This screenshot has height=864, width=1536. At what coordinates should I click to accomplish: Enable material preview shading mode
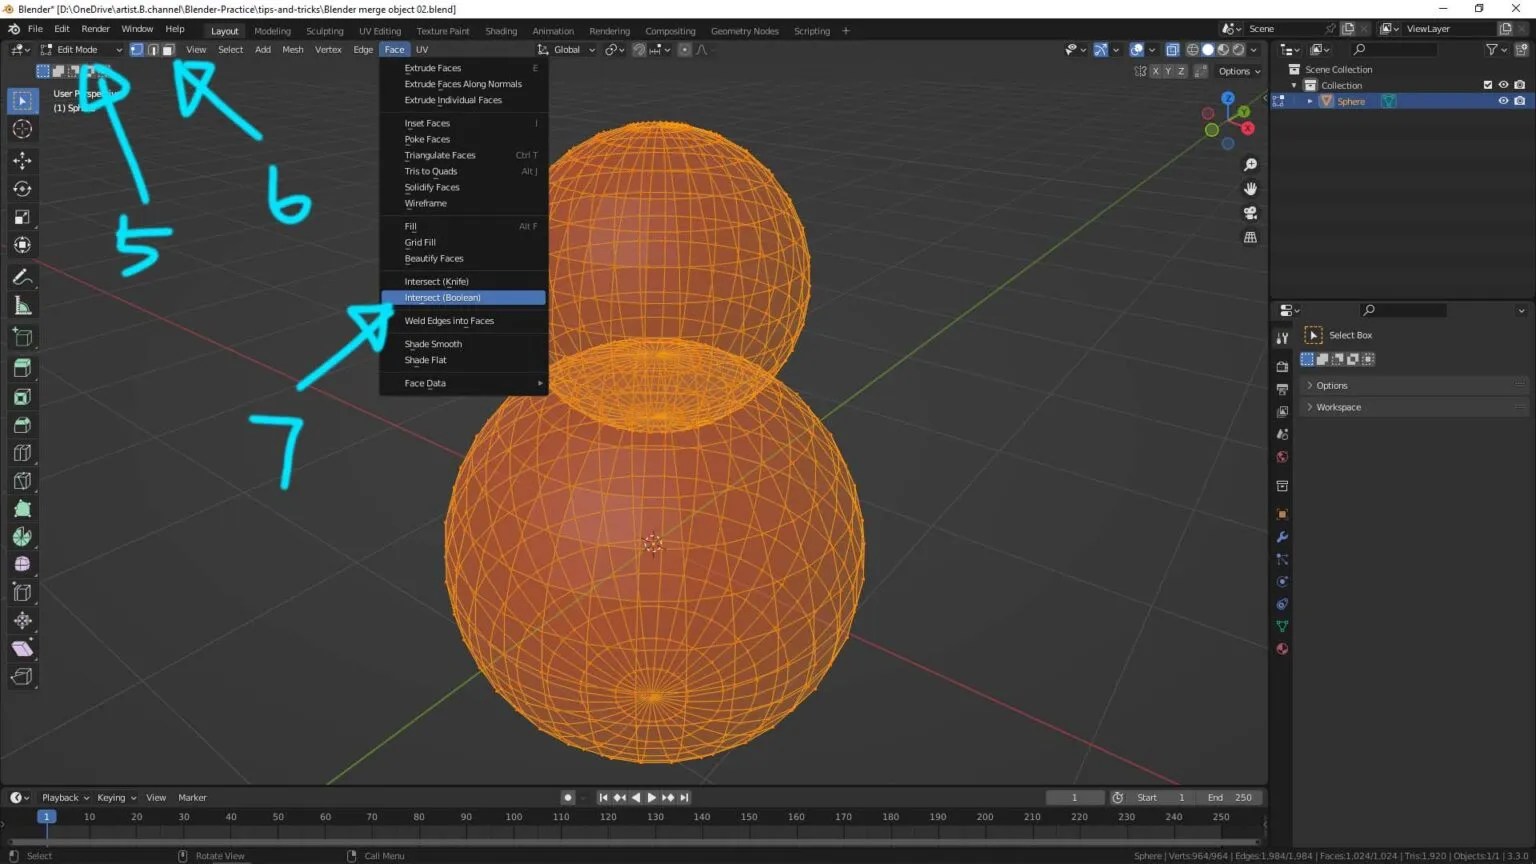(1222, 49)
